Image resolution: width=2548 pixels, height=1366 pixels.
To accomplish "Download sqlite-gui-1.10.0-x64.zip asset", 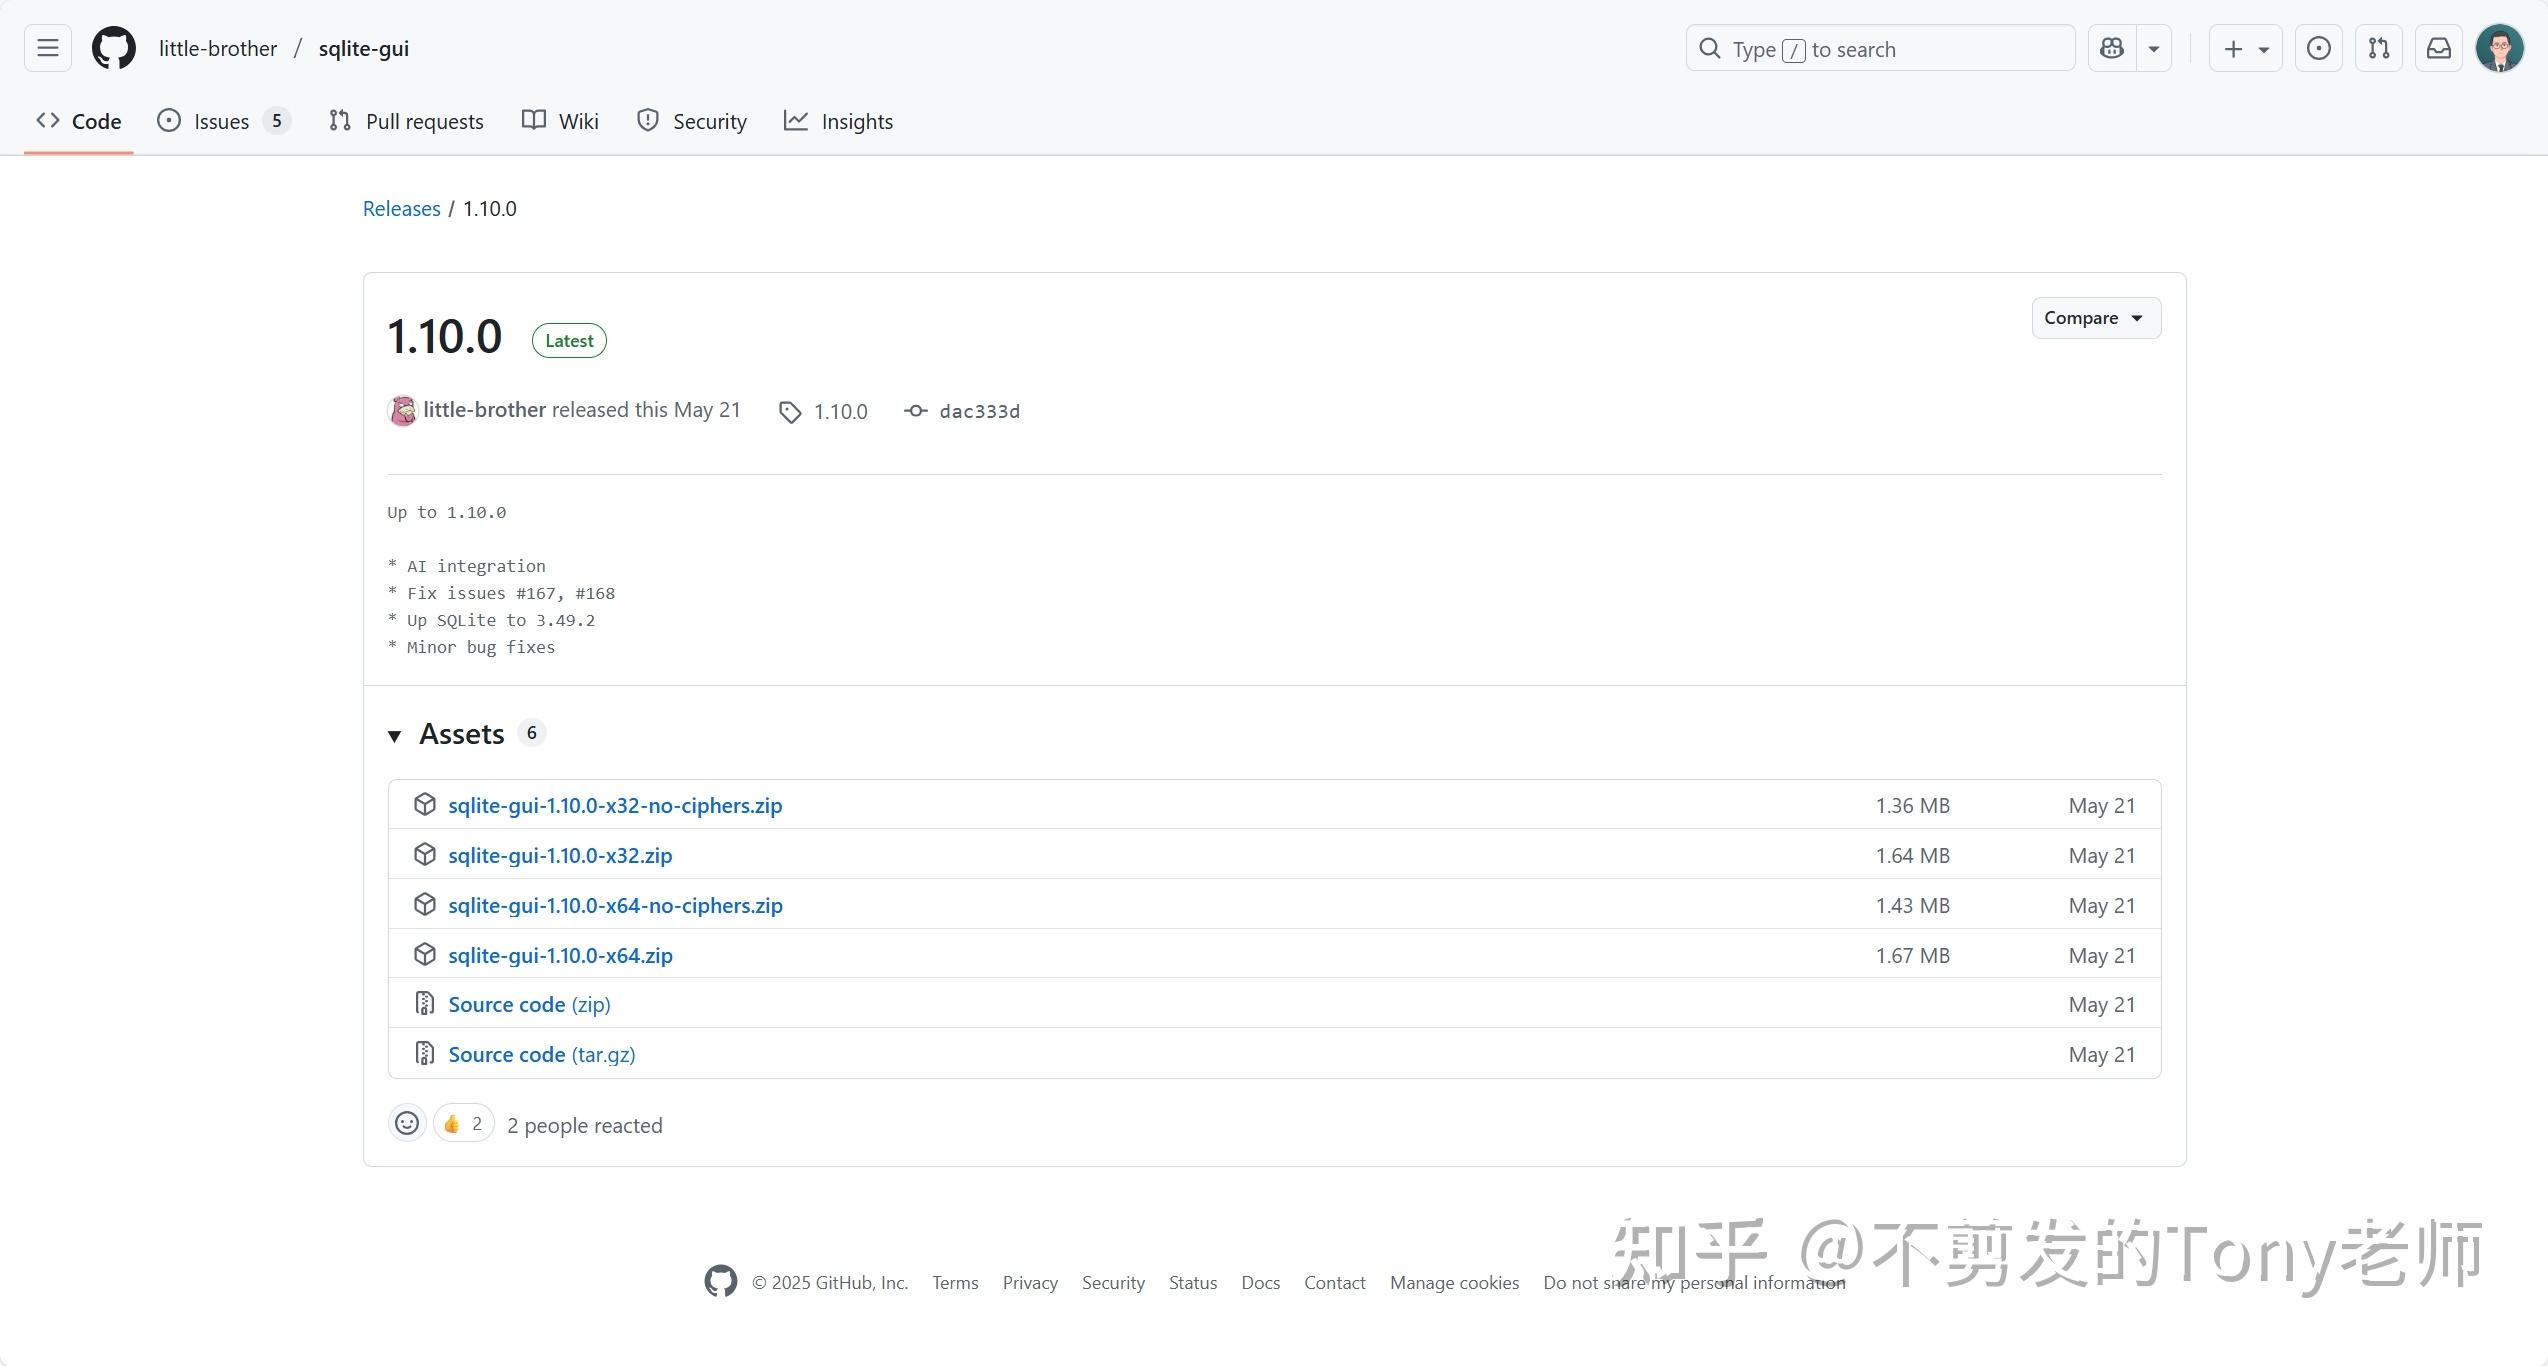I will [x=559, y=955].
